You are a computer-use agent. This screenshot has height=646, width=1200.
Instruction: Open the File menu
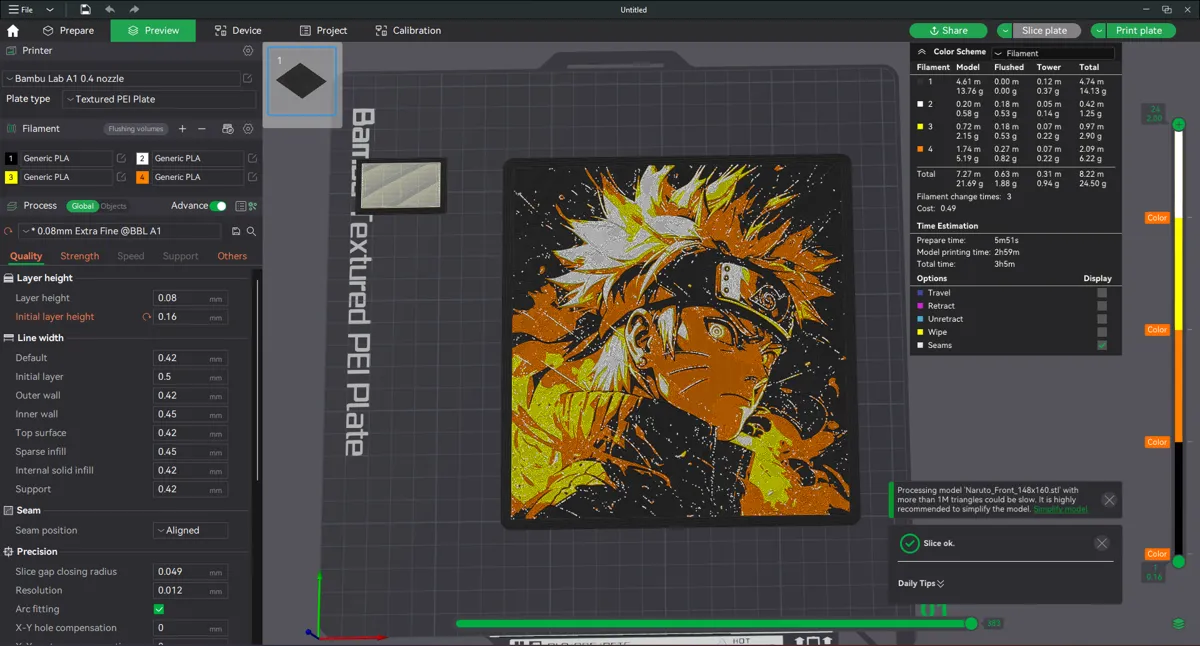point(21,9)
